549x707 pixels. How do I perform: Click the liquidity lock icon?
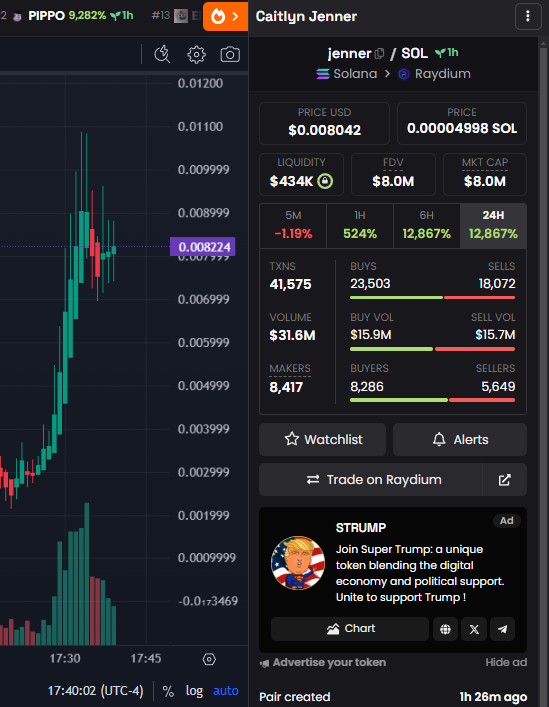pos(325,181)
